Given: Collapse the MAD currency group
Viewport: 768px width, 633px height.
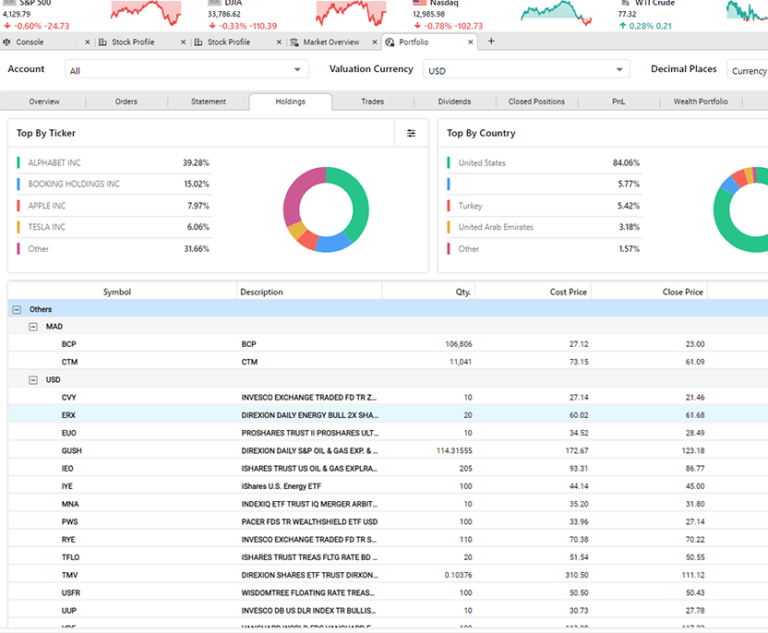Looking at the screenshot, I should (x=33, y=327).
